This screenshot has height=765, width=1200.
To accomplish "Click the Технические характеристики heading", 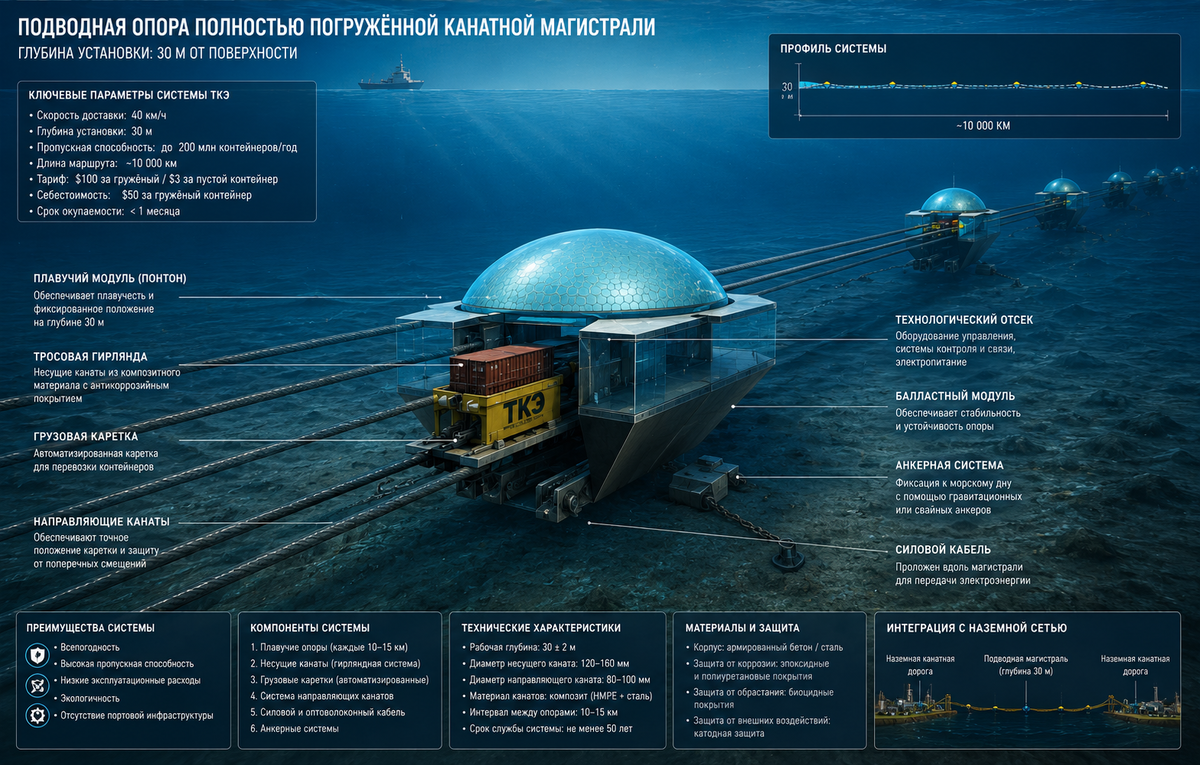I will 541,628.
